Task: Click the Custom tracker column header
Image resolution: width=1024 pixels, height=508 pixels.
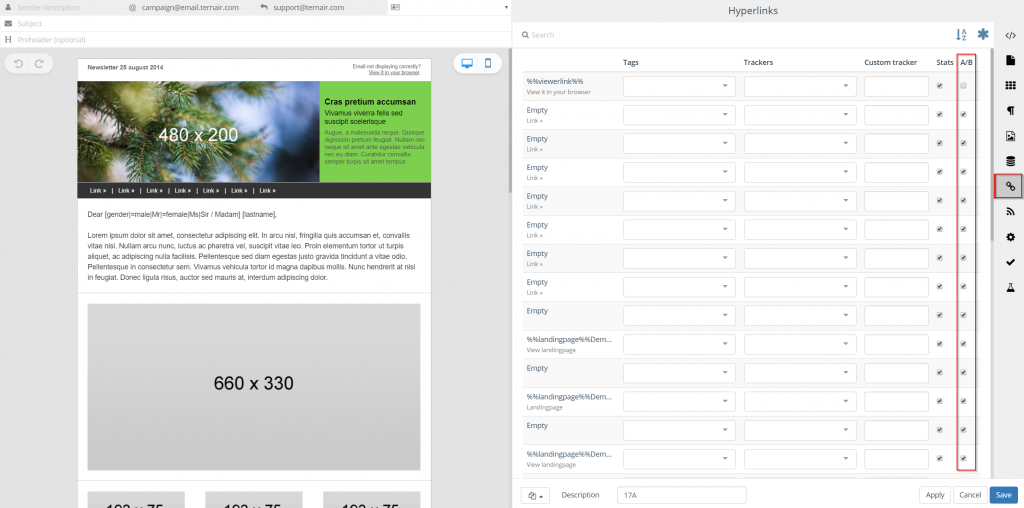Action: [891, 63]
